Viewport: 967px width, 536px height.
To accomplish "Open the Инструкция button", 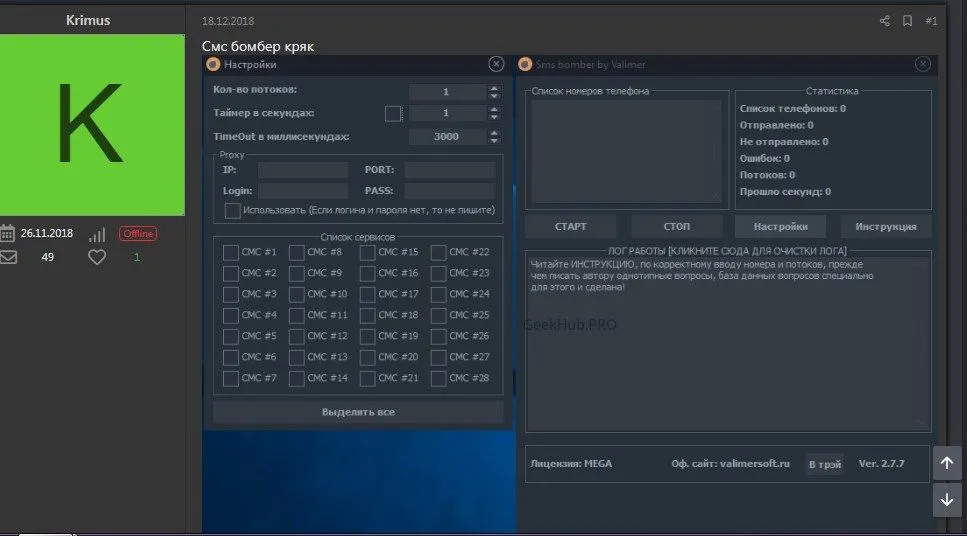I will pyautogui.click(x=886, y=226).
